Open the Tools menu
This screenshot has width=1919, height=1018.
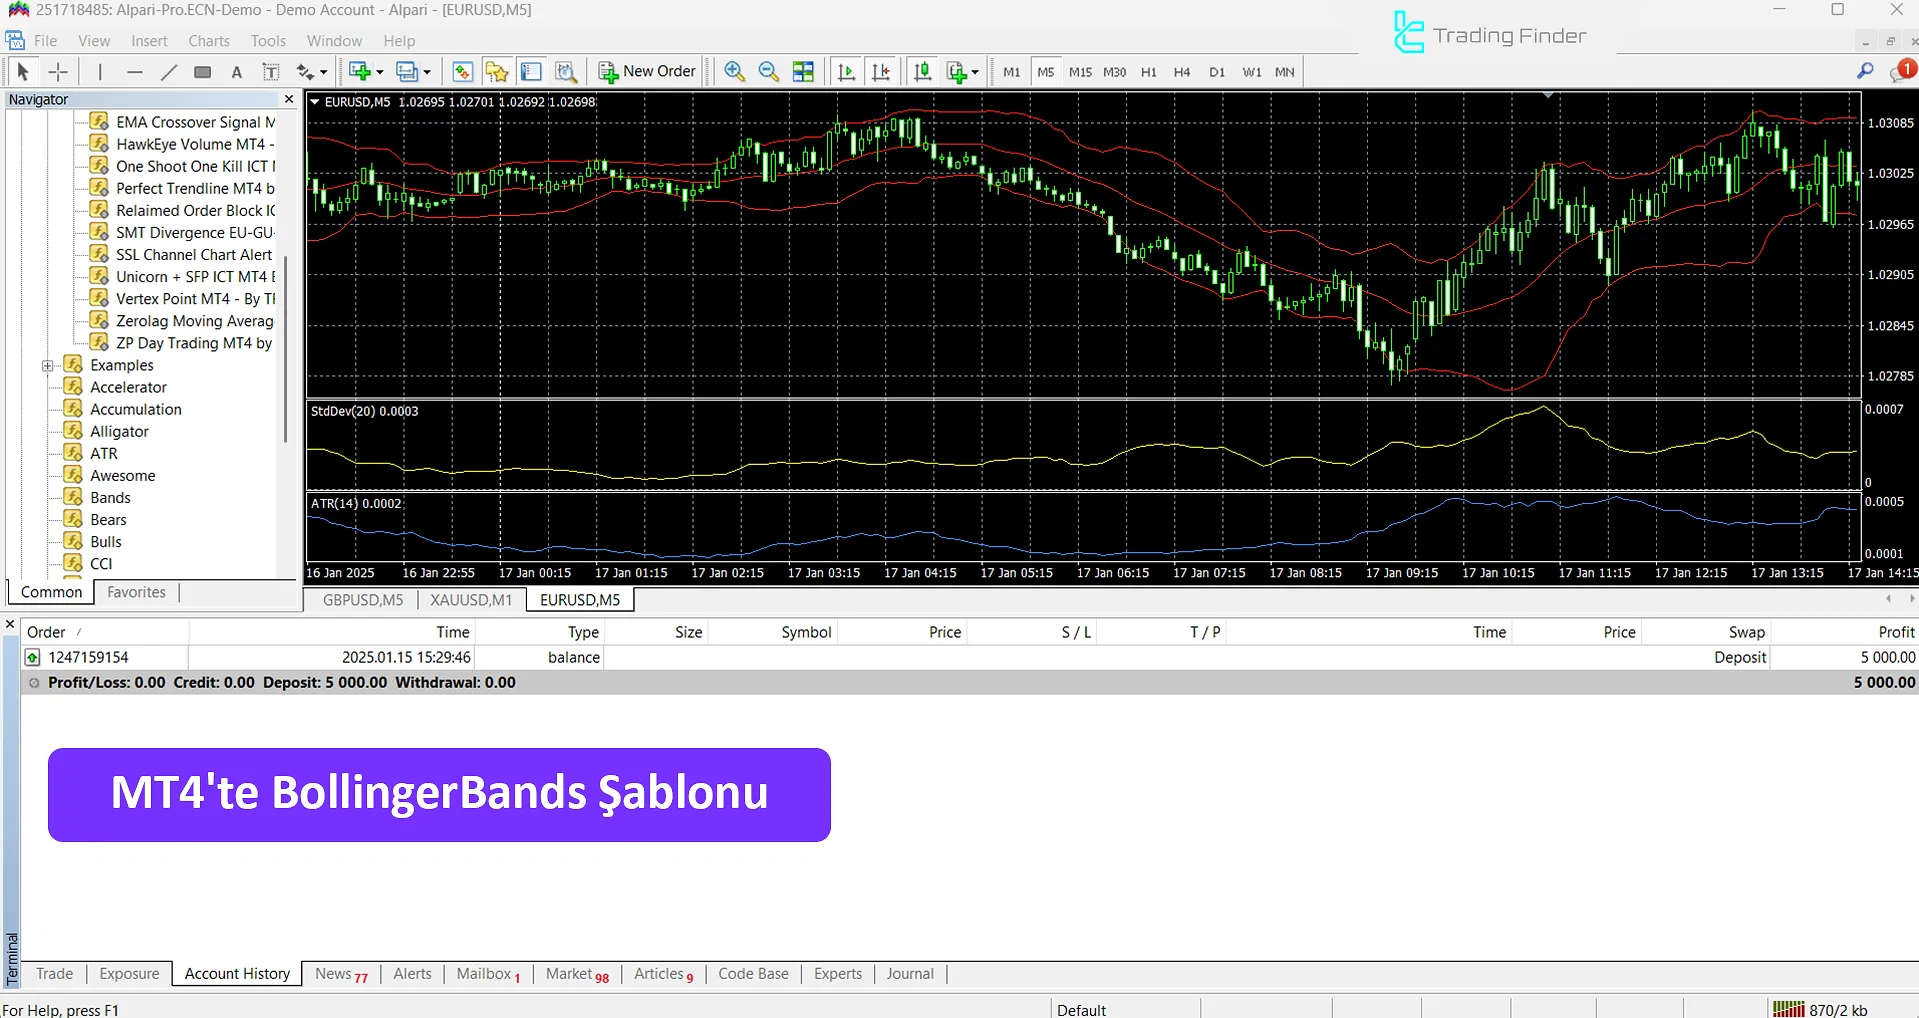[268, 41]
